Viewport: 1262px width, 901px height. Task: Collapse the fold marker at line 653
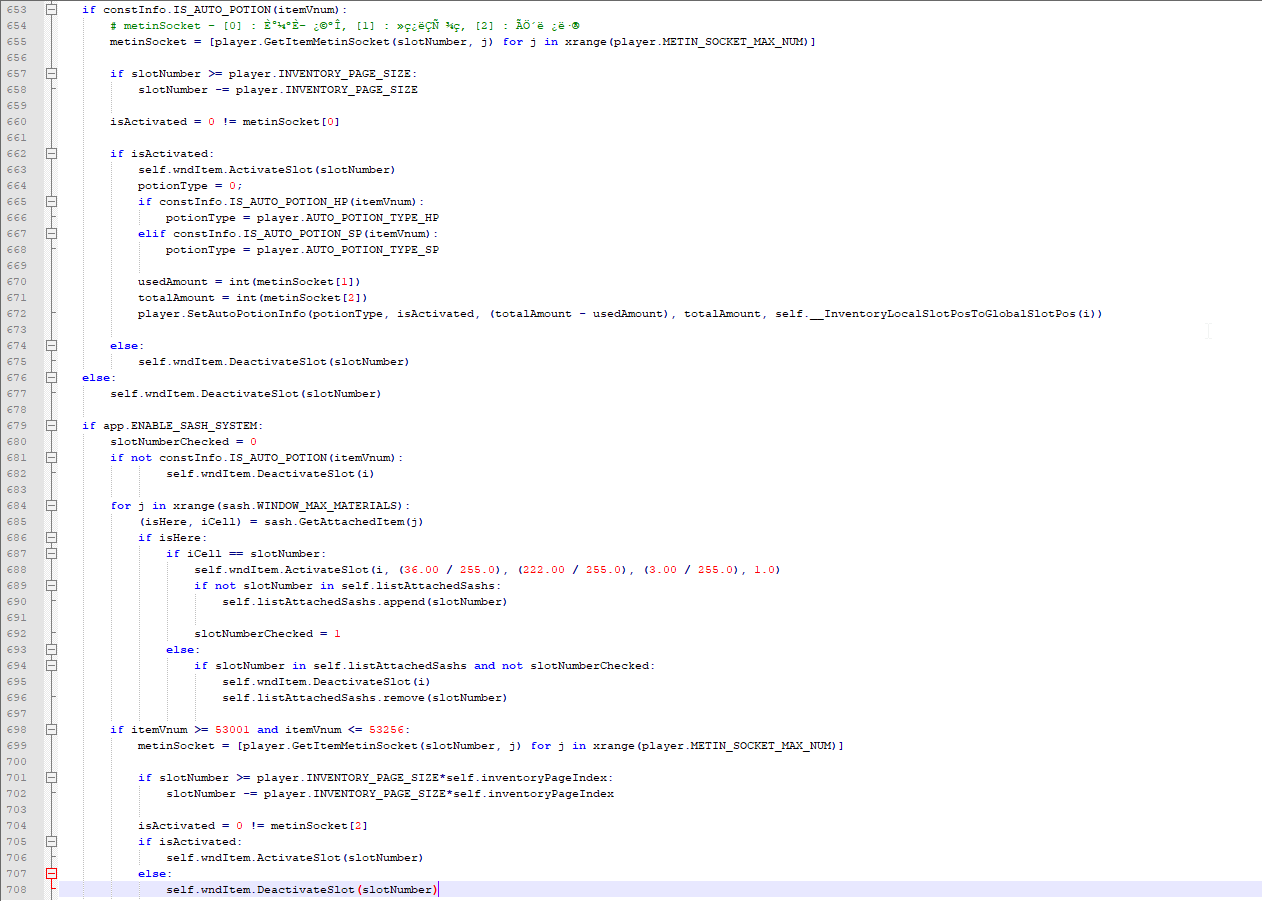[x=51, y=10]
